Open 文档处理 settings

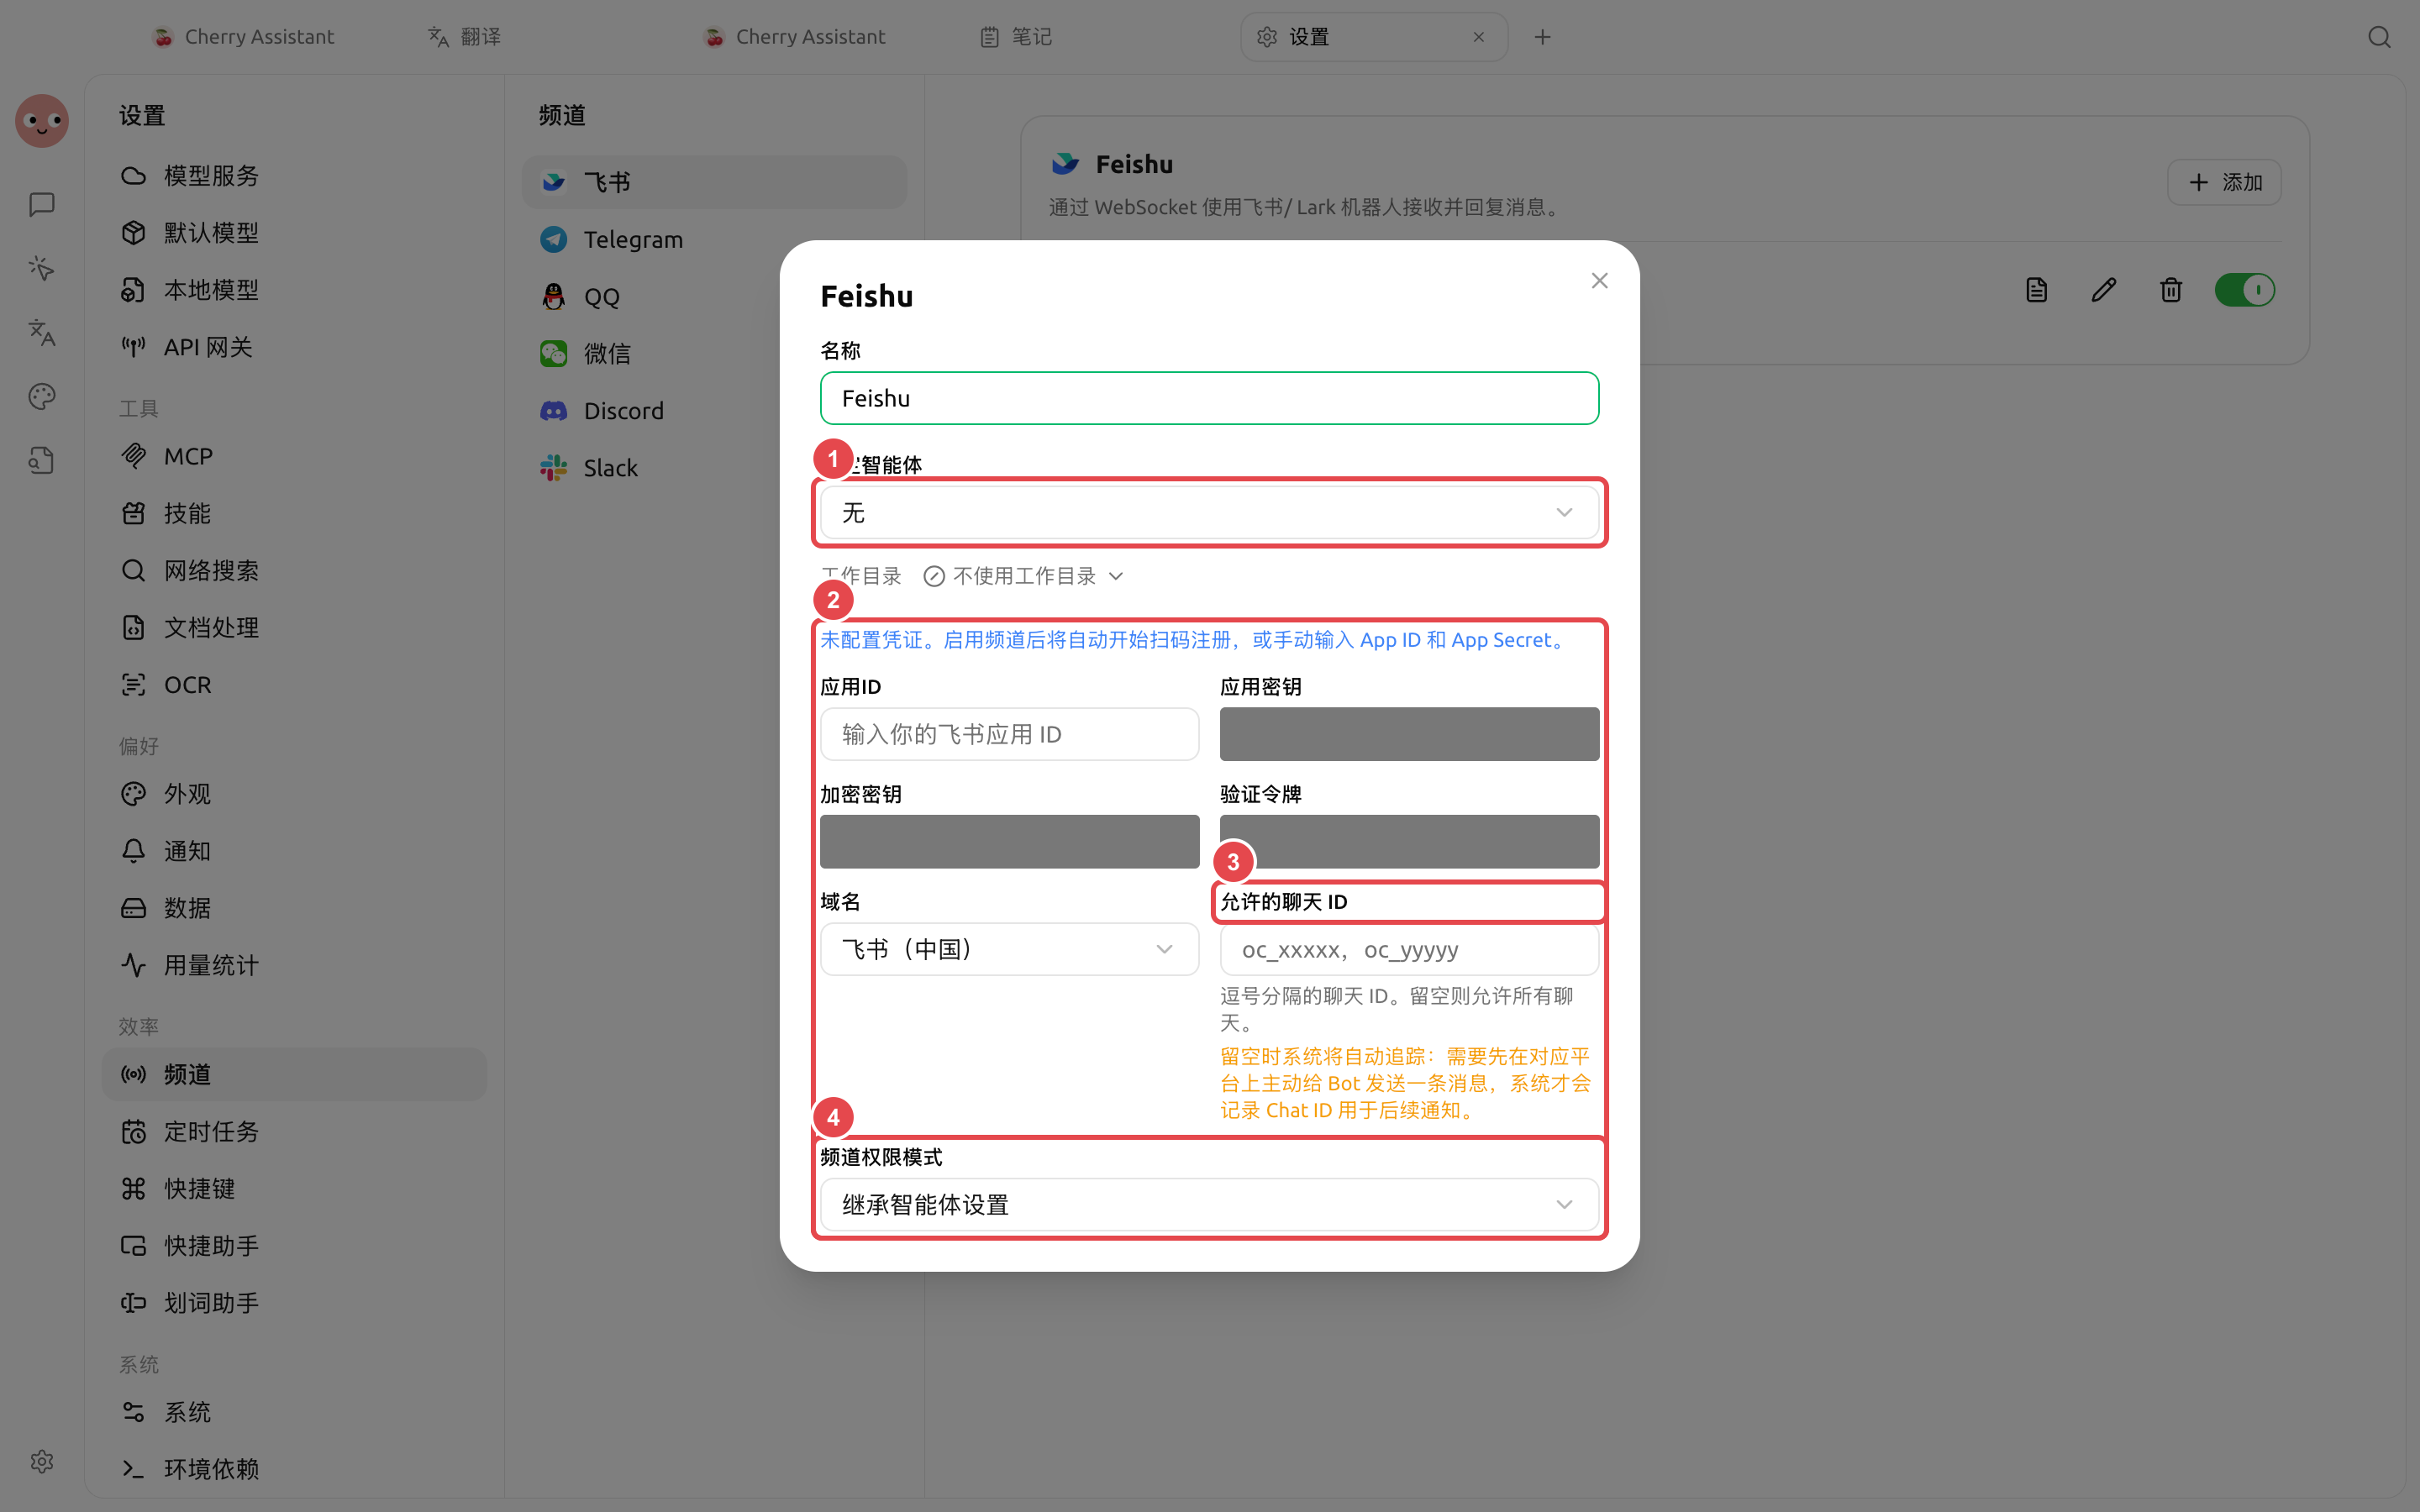[x=294, y=627]
